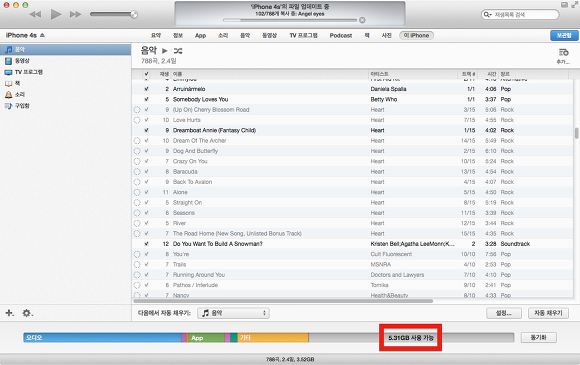The image size is (580, 365).
Task: Toggle checkbox for Barracuda
Action: [x=146, y=172]
